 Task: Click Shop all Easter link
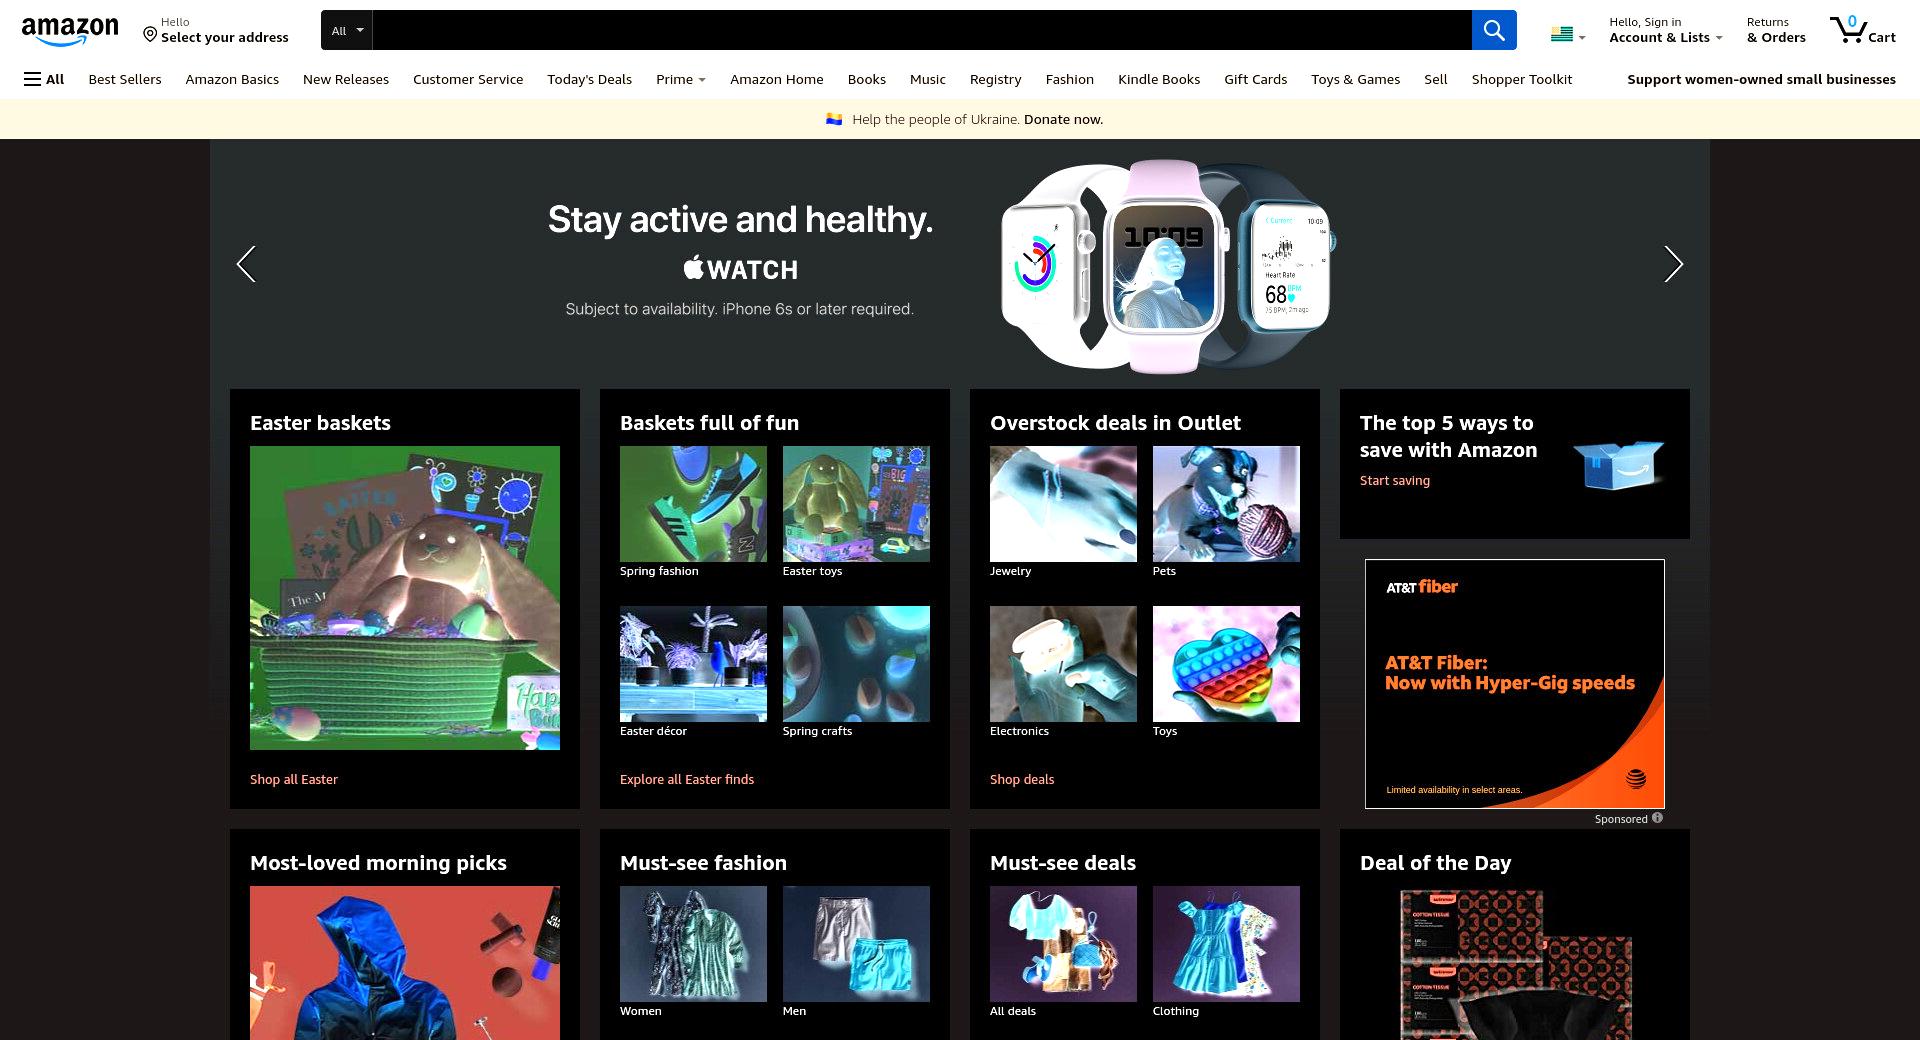point(294,779)
